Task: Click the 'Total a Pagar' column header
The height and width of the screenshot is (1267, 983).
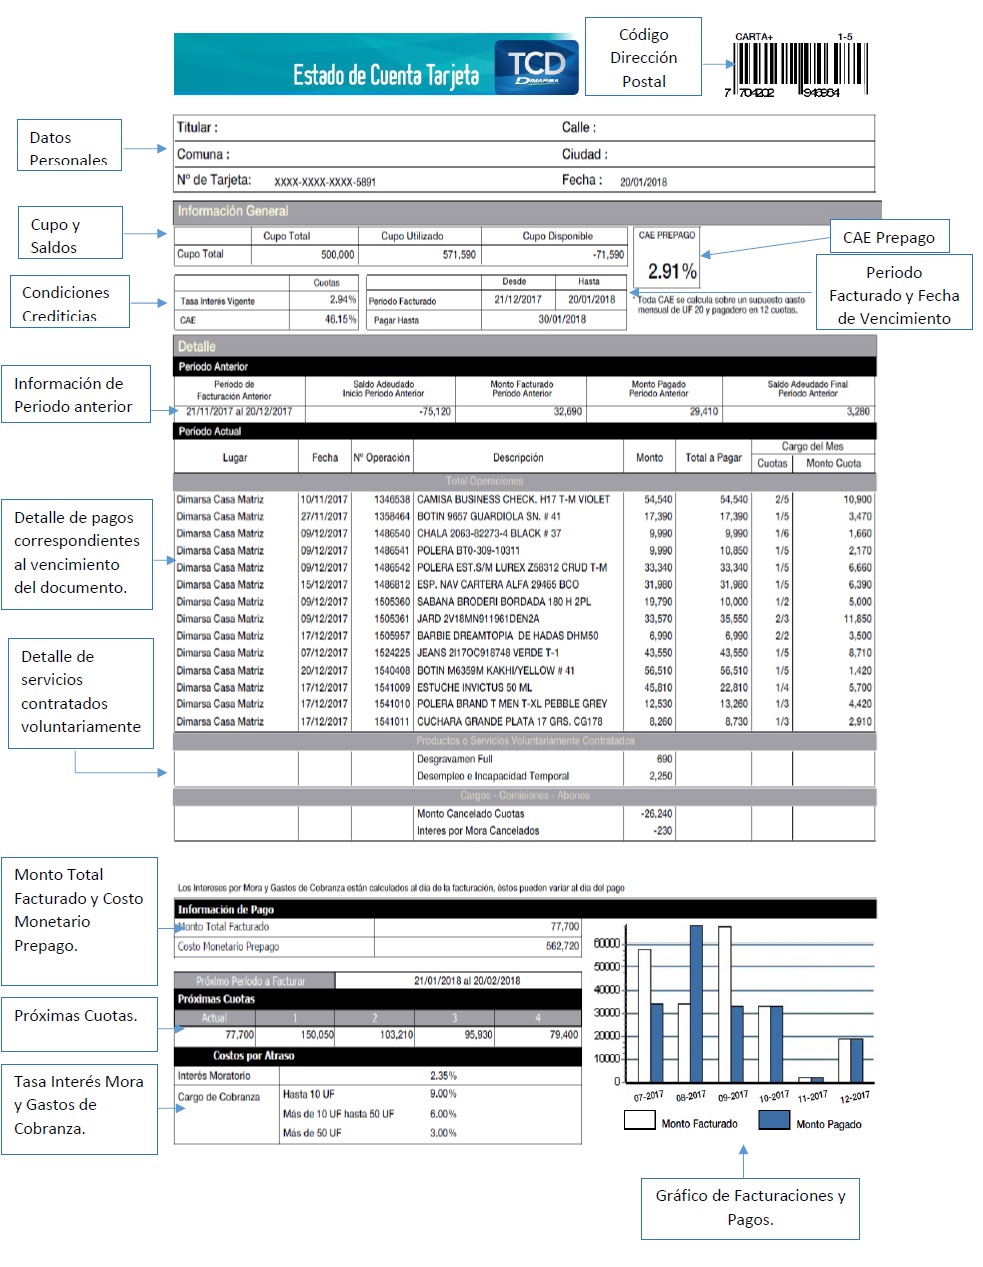Action: coord(714,458)
